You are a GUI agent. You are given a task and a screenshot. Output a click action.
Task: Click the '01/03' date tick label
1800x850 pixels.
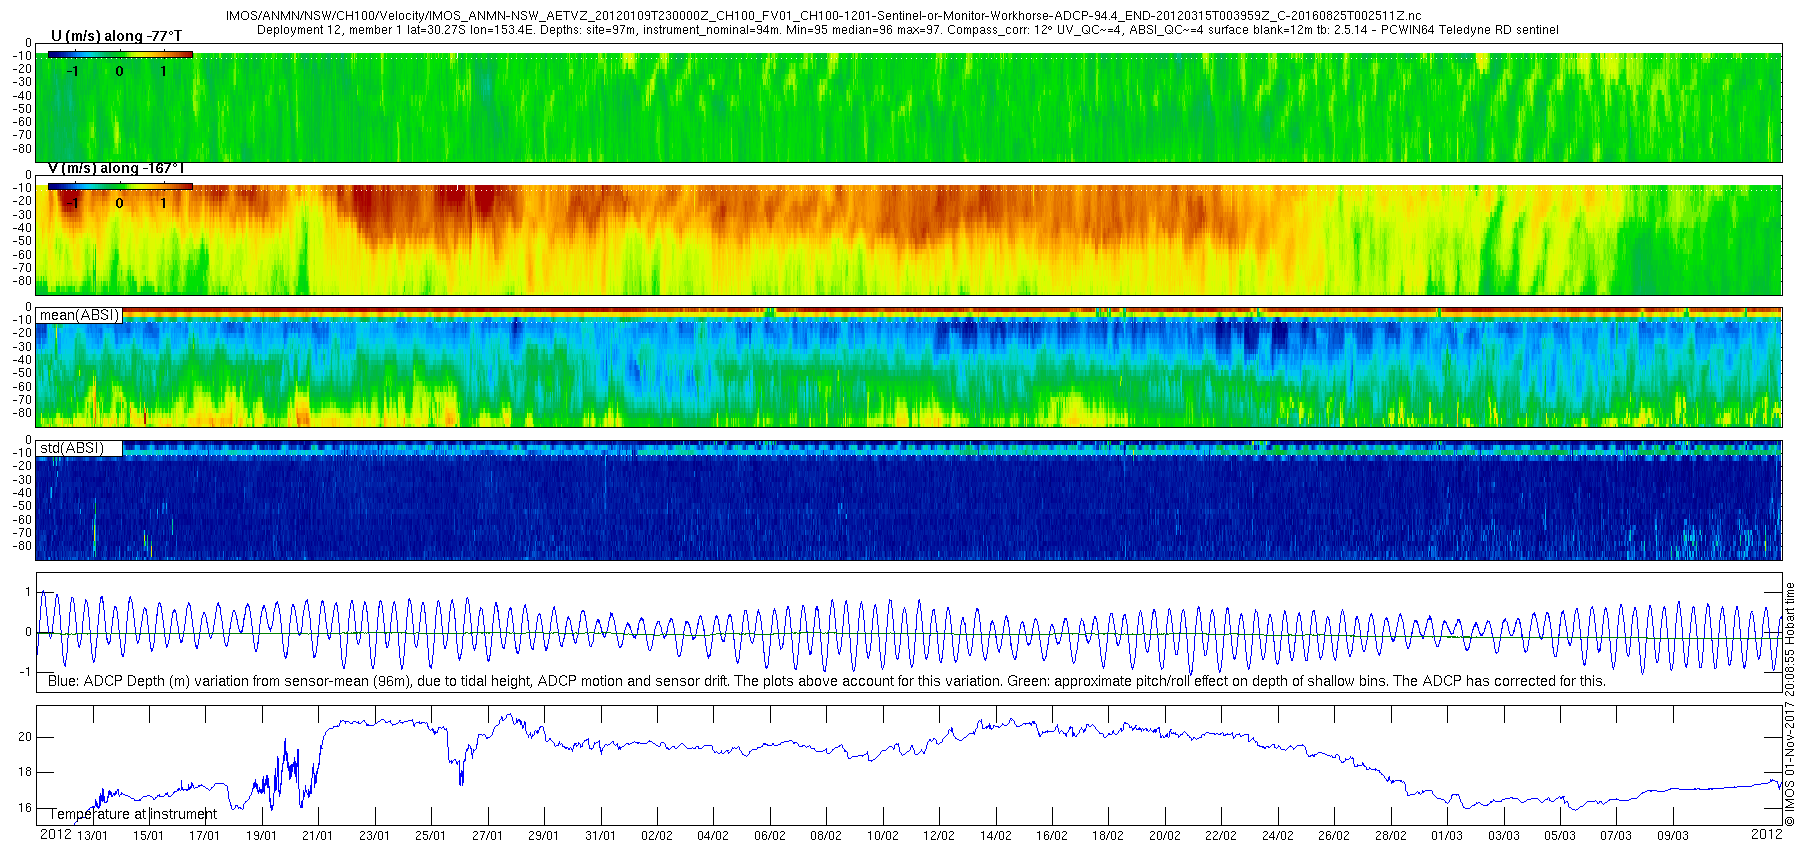(x=1447, y=836)
